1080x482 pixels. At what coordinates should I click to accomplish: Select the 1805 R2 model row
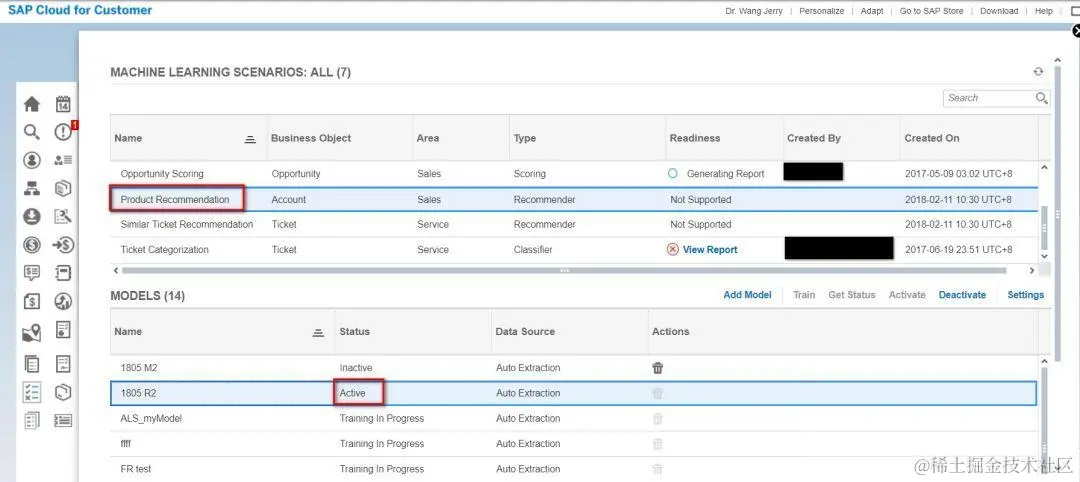coord(573,393)
